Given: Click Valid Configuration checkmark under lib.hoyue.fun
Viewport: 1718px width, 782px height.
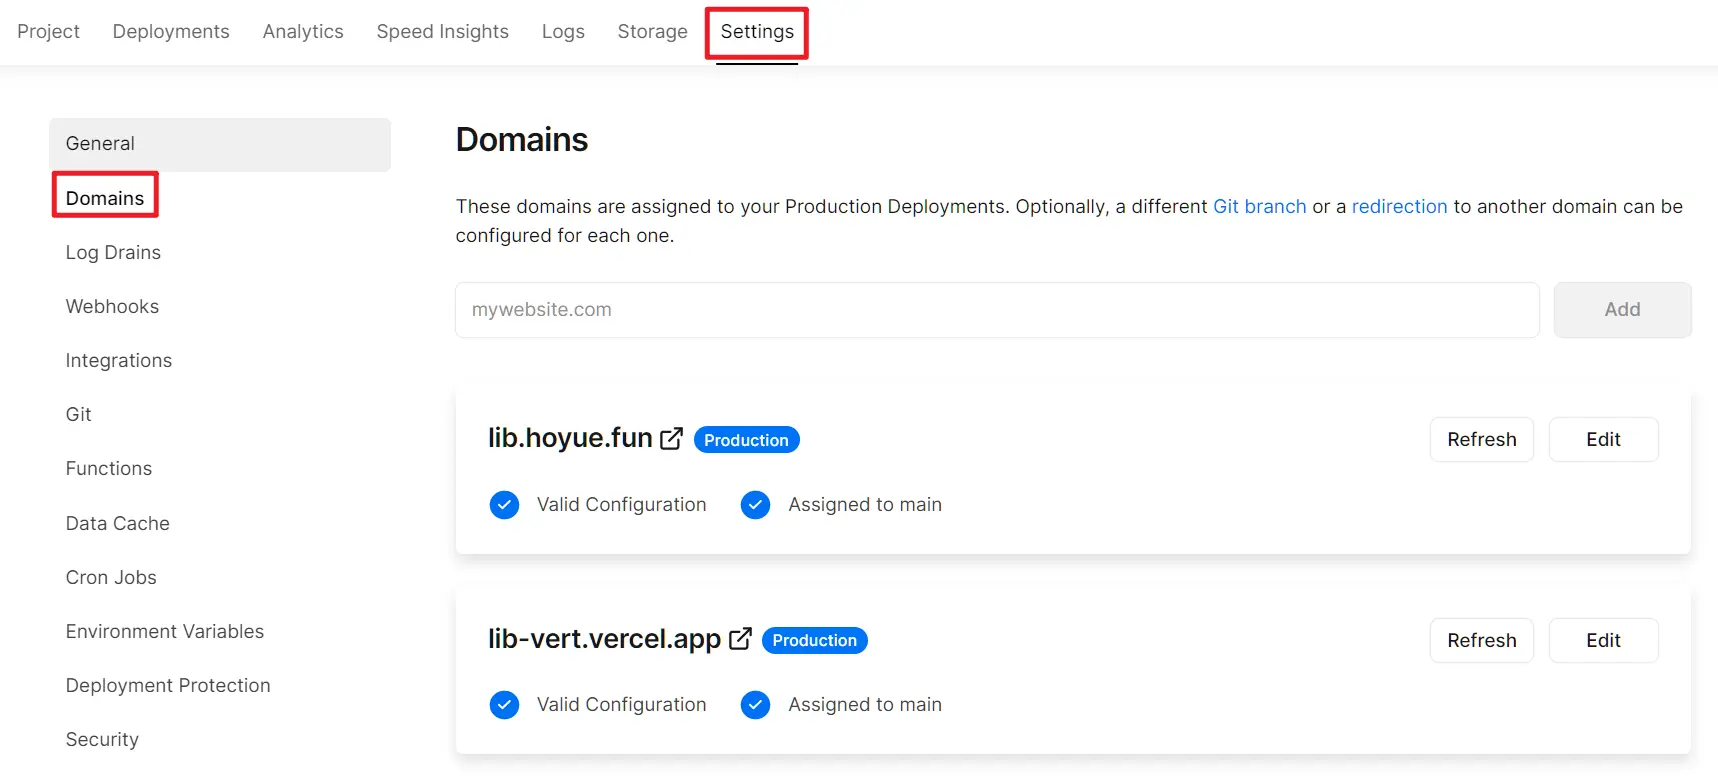Looking at the screenshot, I should click(x=504, y=505).
